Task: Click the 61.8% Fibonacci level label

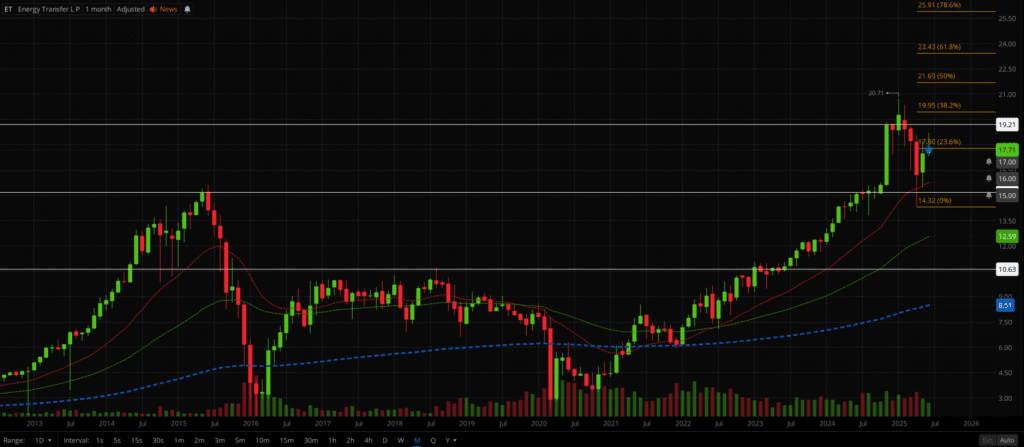Action: [939, 46]
